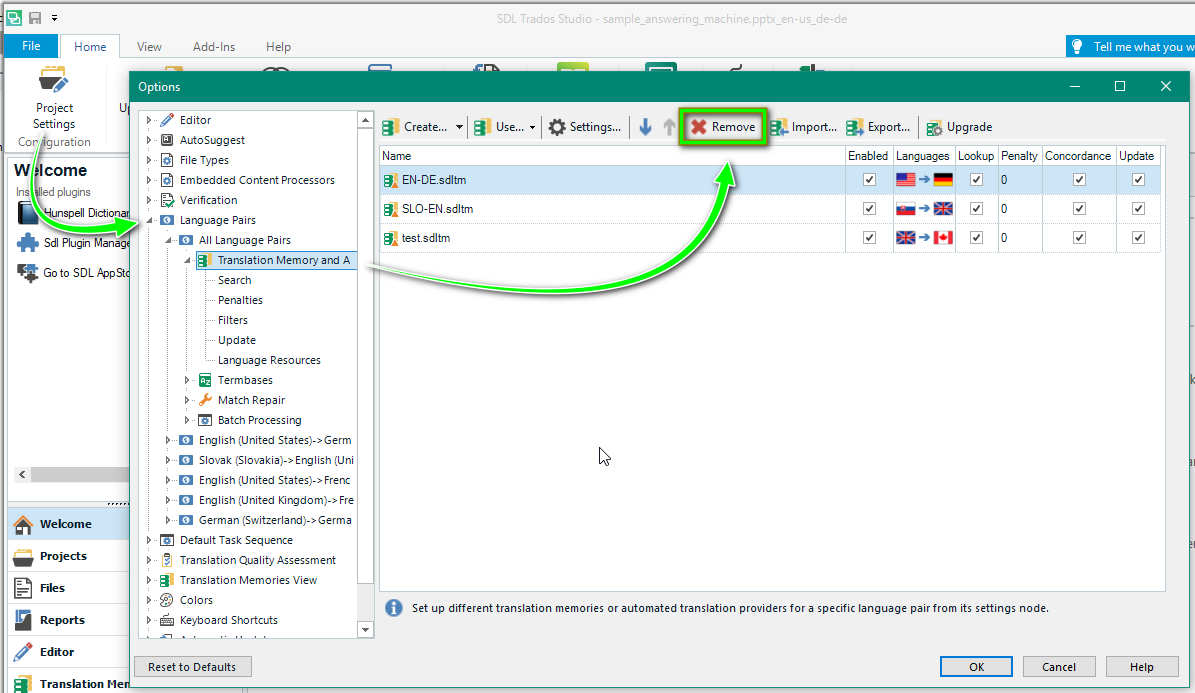Click the options tree scroll up arrow
The image size is (1195, 693).
[x=366, y=120]
